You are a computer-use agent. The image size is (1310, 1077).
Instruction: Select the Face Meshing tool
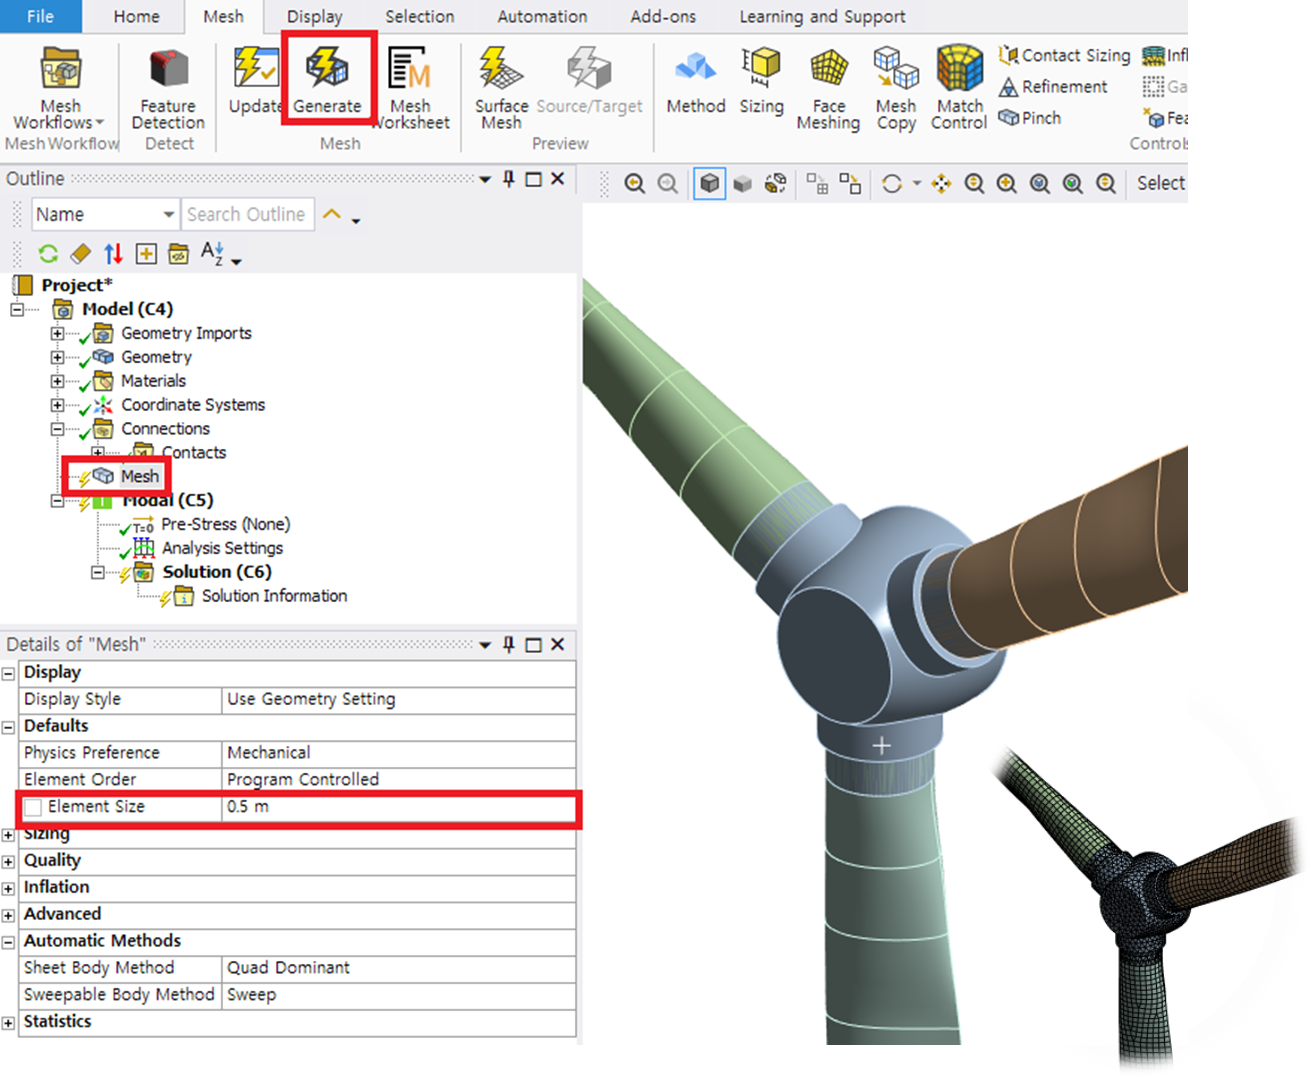coord(828,70)
